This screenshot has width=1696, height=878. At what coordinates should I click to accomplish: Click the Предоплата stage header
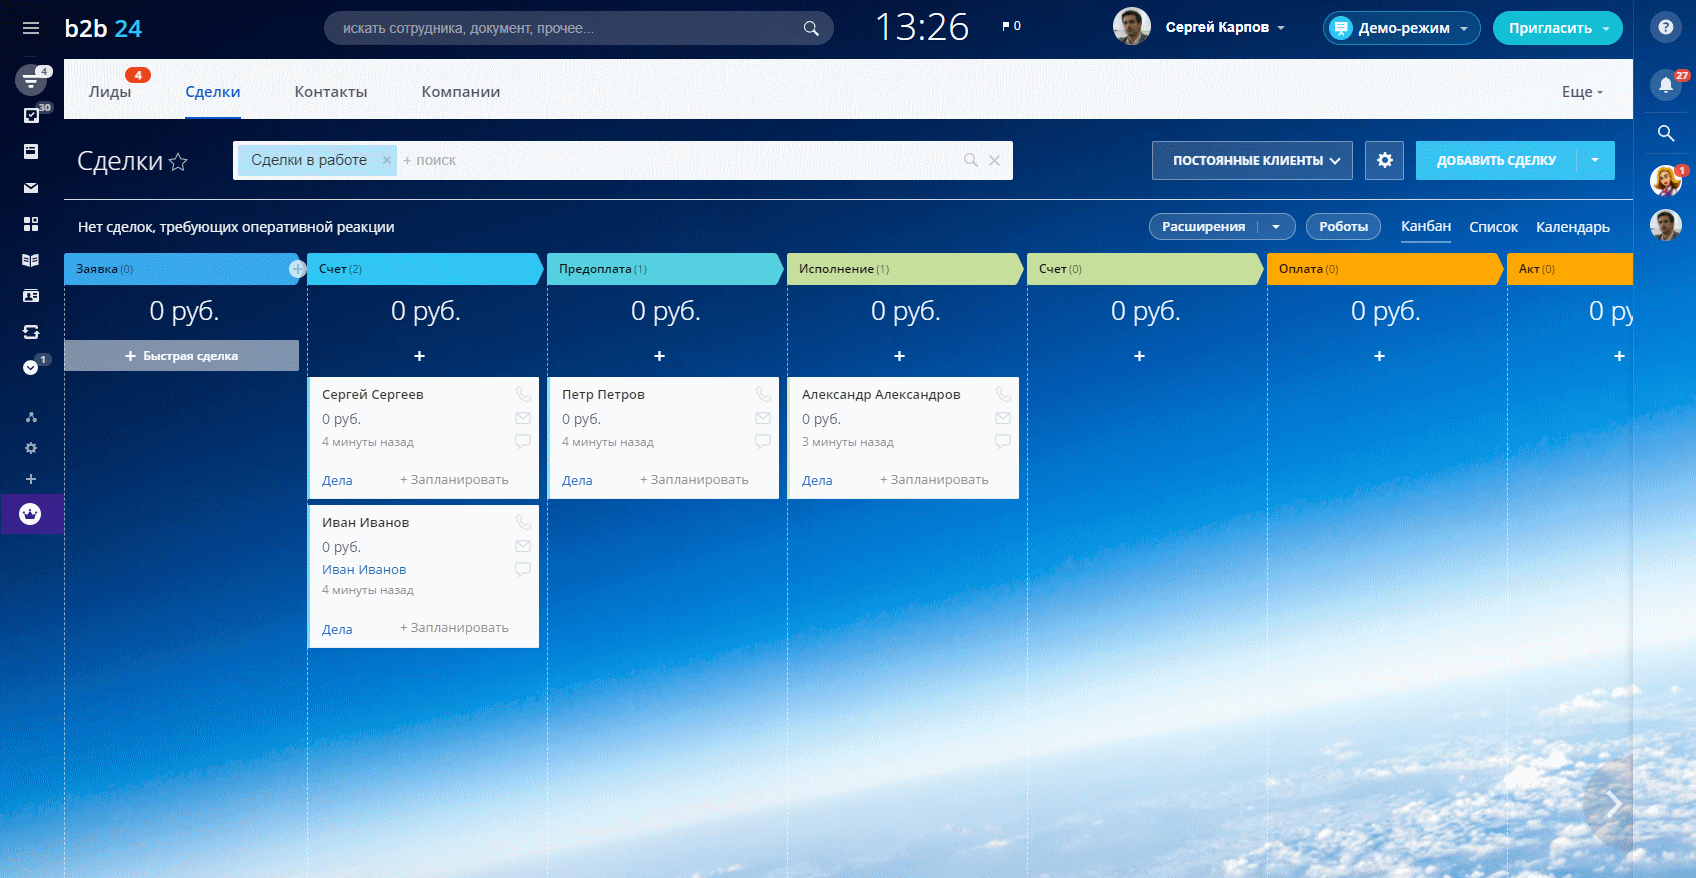664,269
